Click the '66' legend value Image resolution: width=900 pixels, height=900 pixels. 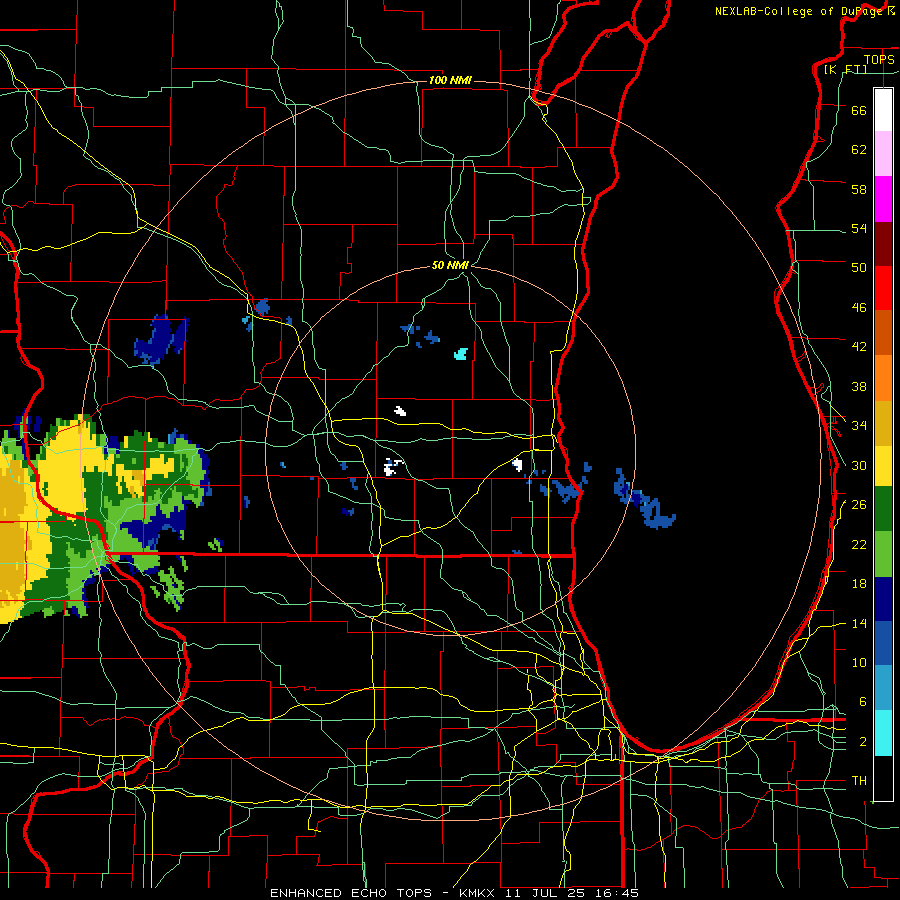pyautogui.click(x=859, y=110)
